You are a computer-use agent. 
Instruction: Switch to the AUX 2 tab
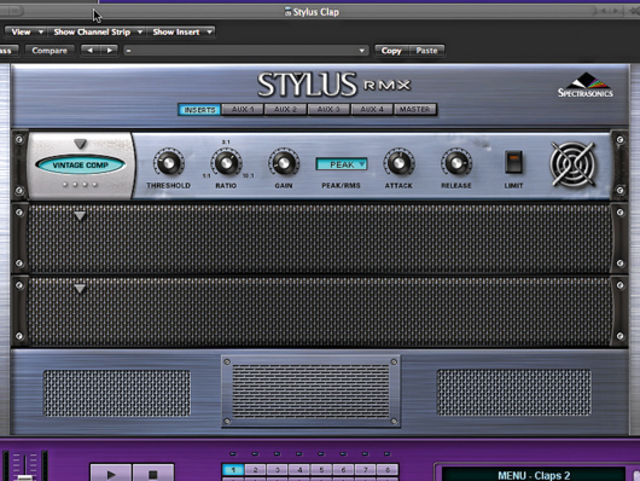coord(285,109)
